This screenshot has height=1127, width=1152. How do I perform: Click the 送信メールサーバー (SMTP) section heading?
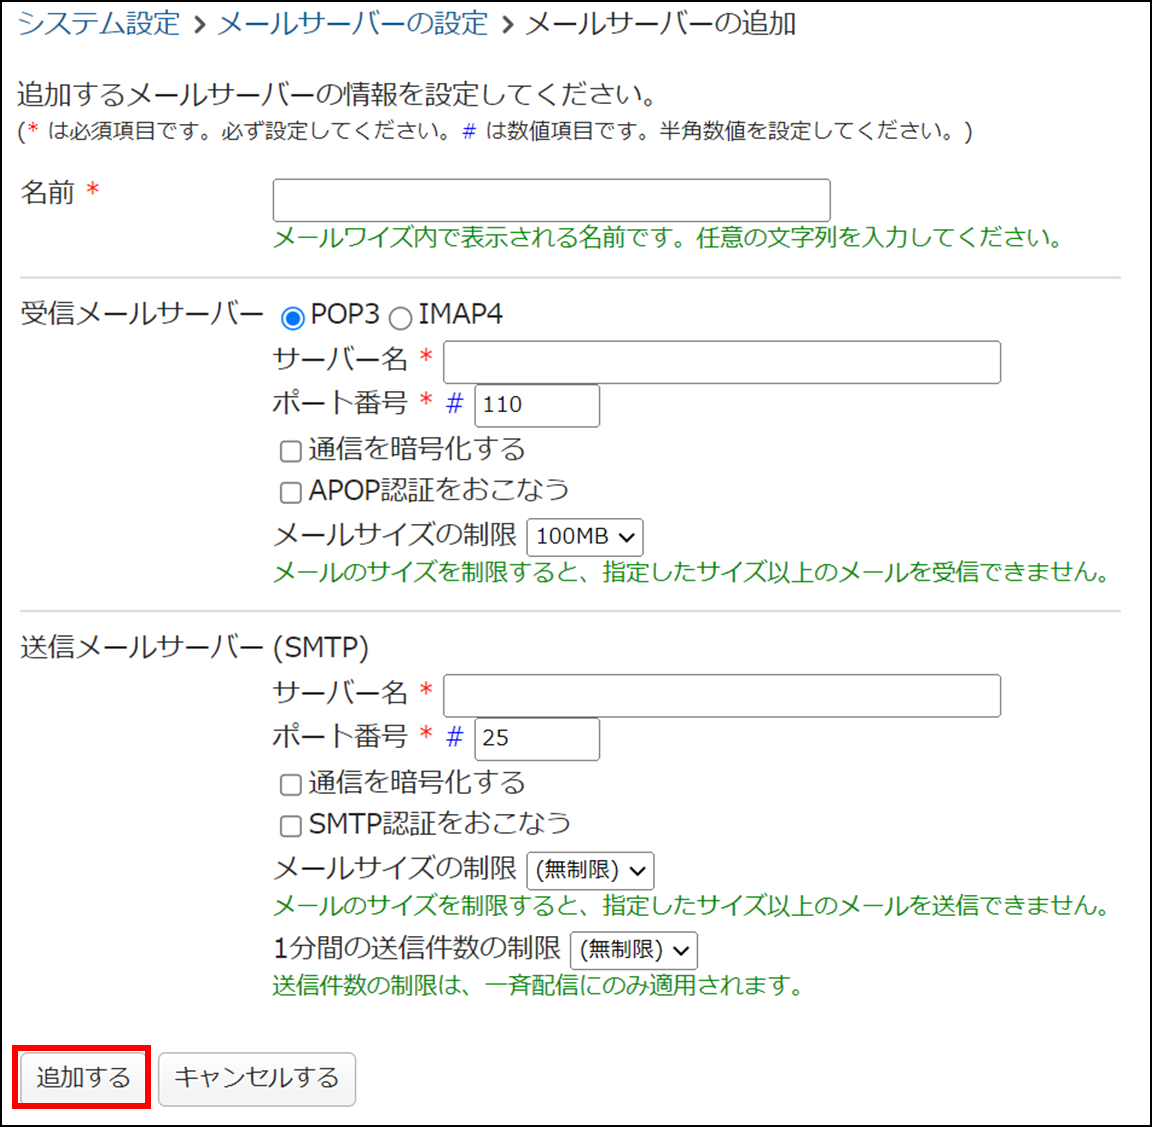pyautogui.click(x=194, y=647)
